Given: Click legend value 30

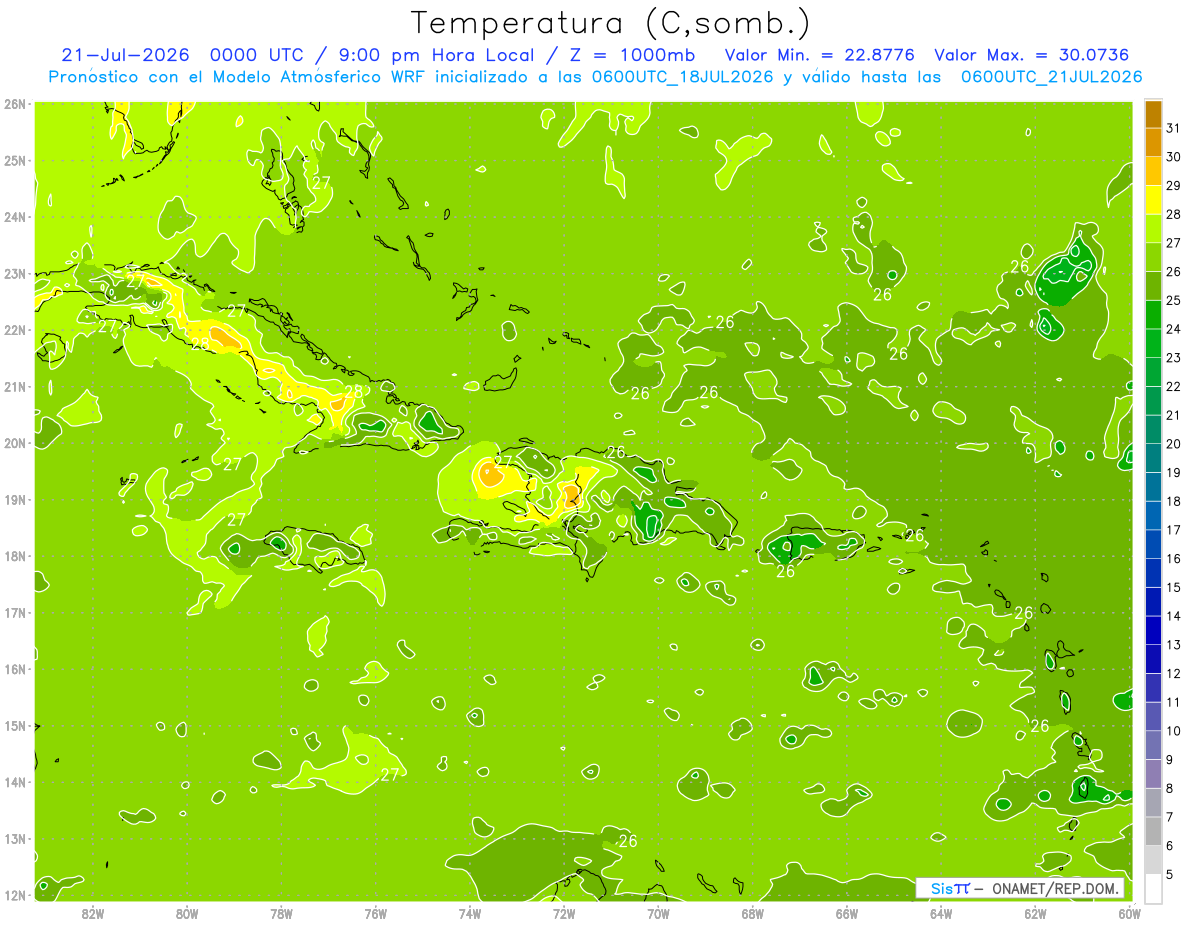Looking at the screenshot, I should (x=1173, y=157).
